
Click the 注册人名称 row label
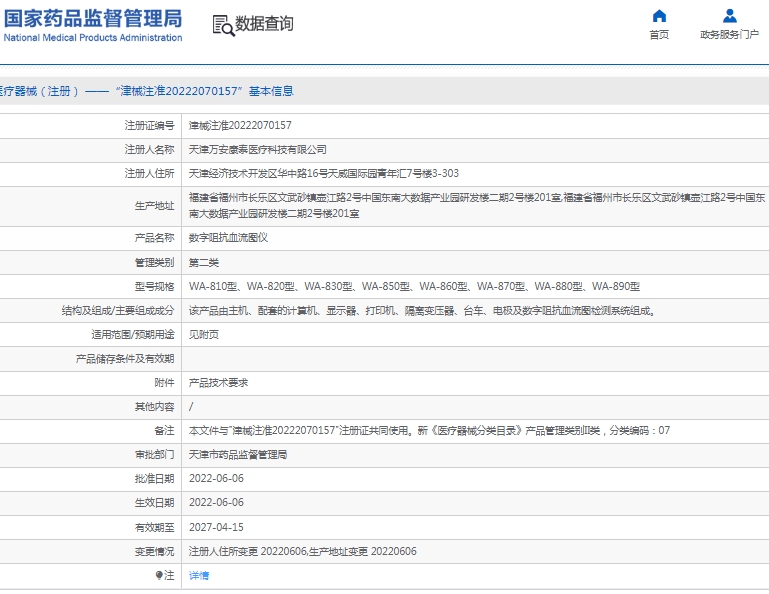point(150,150)
